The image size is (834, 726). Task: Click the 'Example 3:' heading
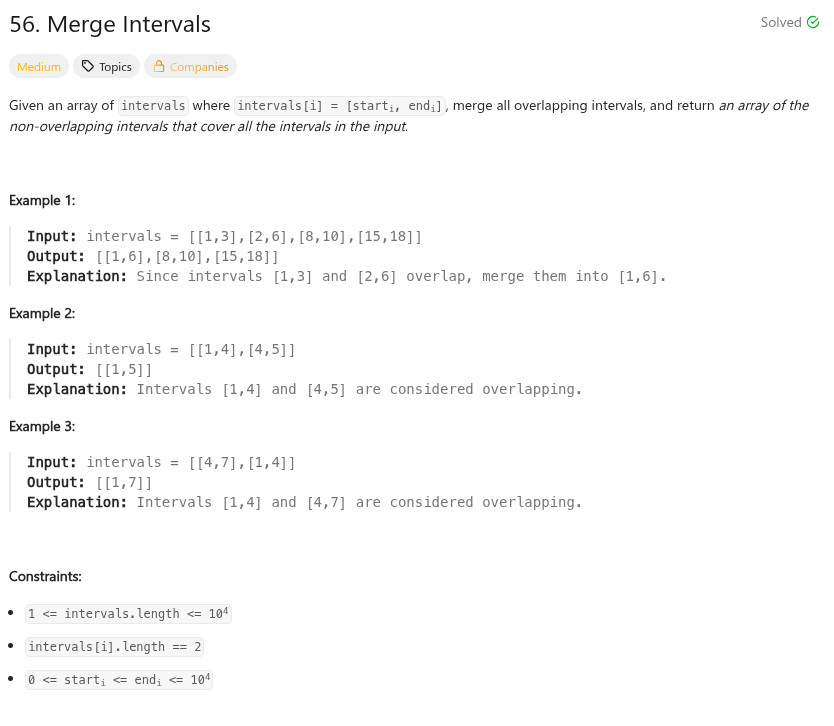(x=42, y=426)
